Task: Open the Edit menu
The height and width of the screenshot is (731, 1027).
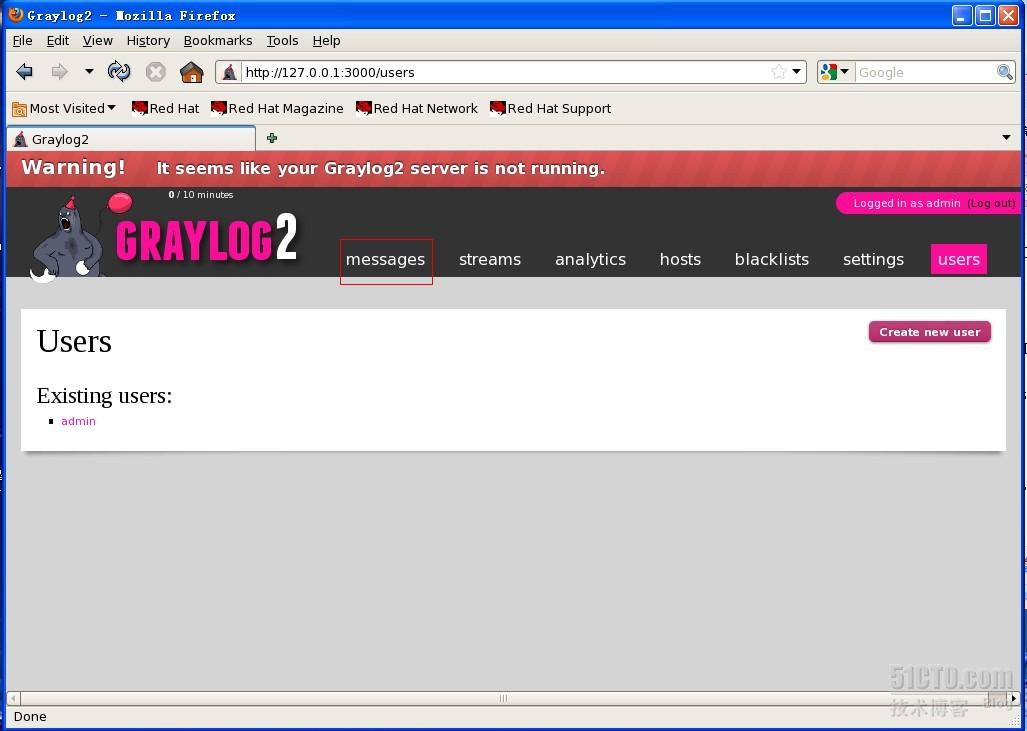Action: (x=58, y=41)
